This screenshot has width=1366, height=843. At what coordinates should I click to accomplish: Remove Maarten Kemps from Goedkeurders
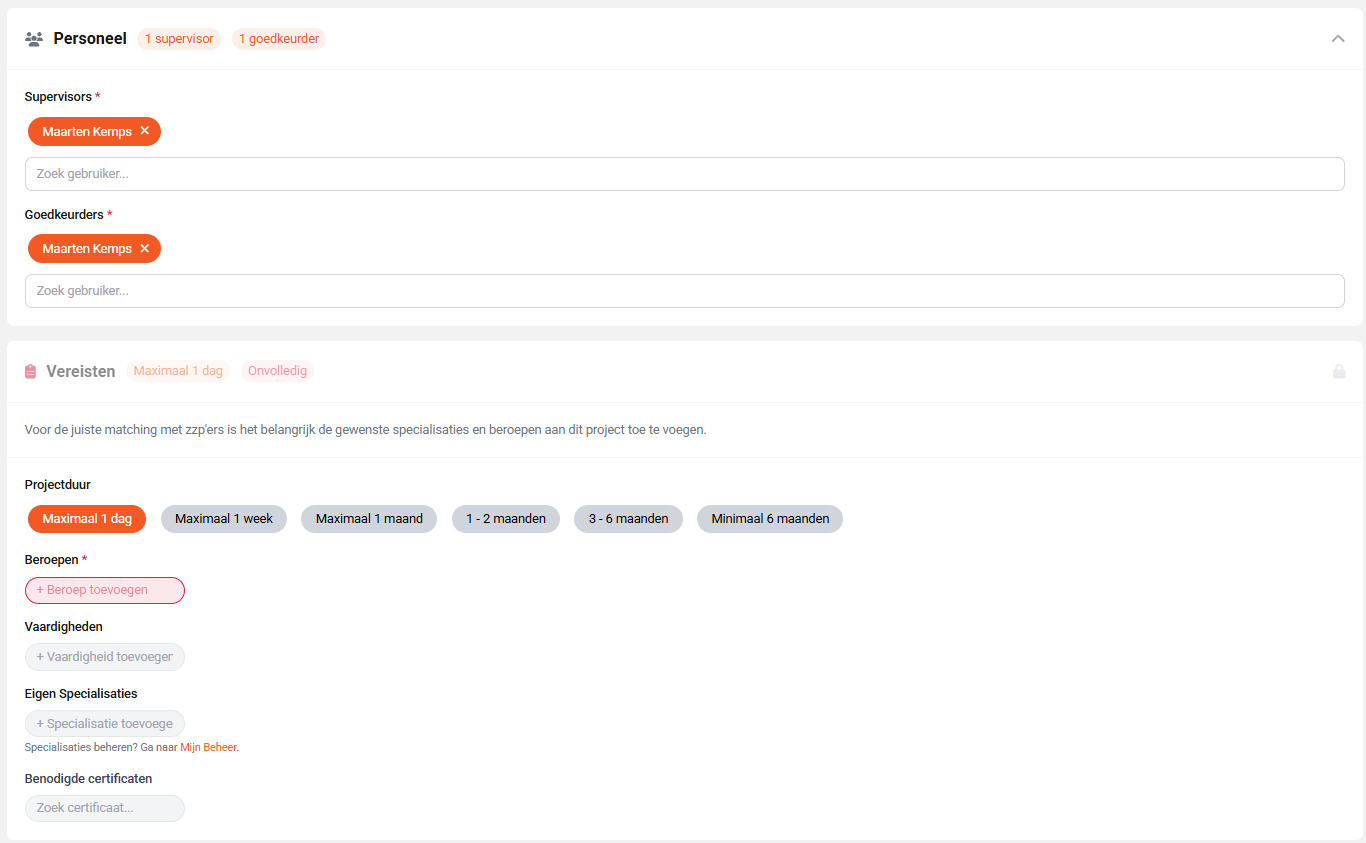tap(145, 248)
